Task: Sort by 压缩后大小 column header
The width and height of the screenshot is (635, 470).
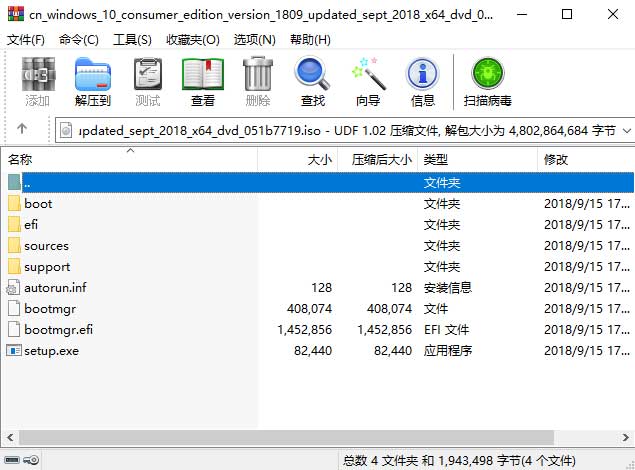Action: (377, 160)
